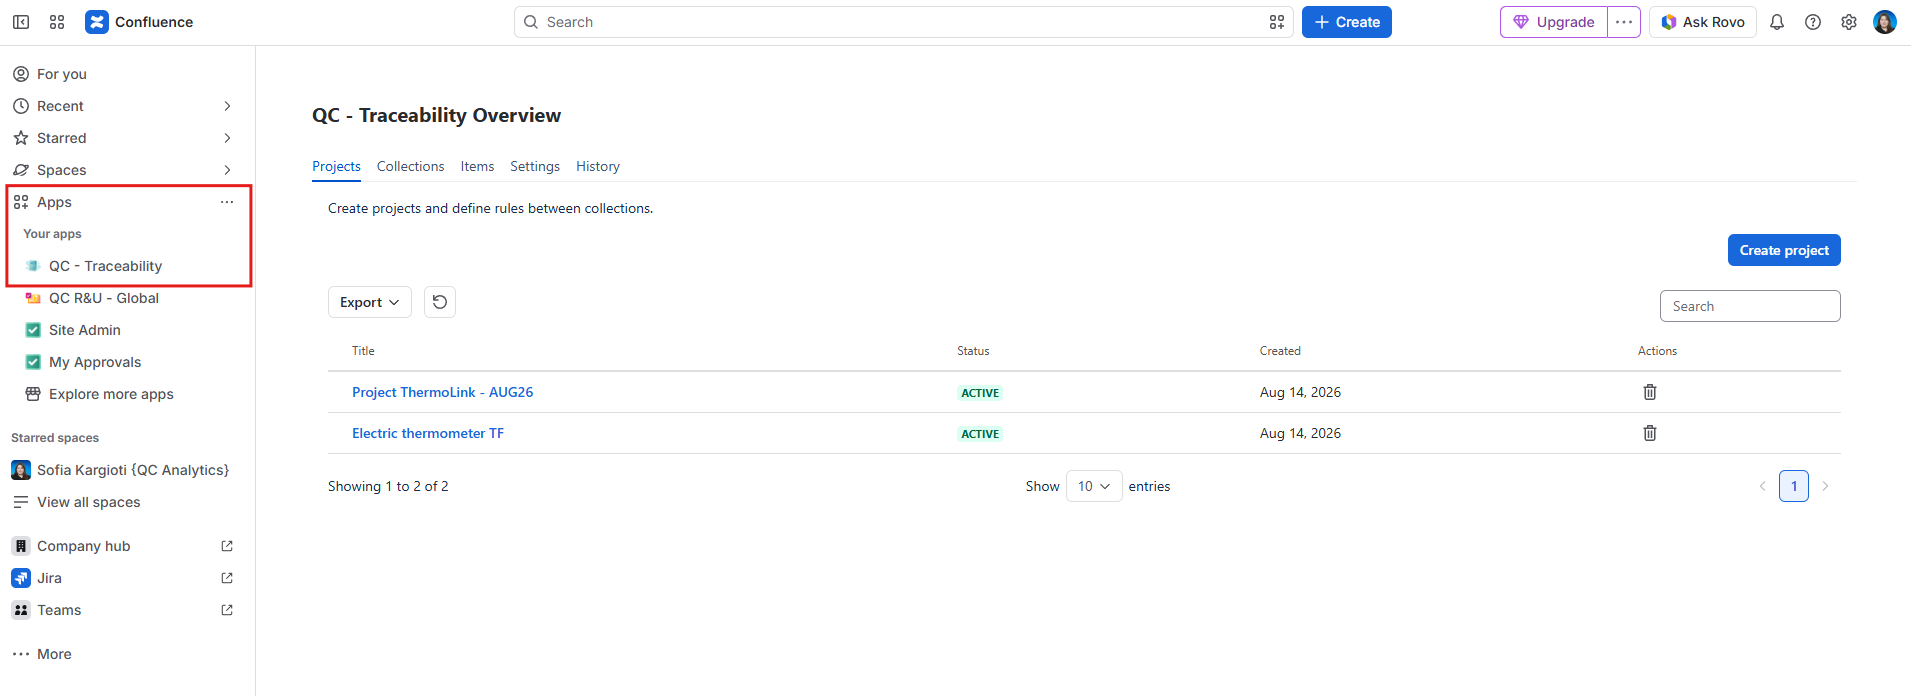Open the help question mark icon
The width and height of the screenshot is (1911, 696).
(x=1813, y=22)
